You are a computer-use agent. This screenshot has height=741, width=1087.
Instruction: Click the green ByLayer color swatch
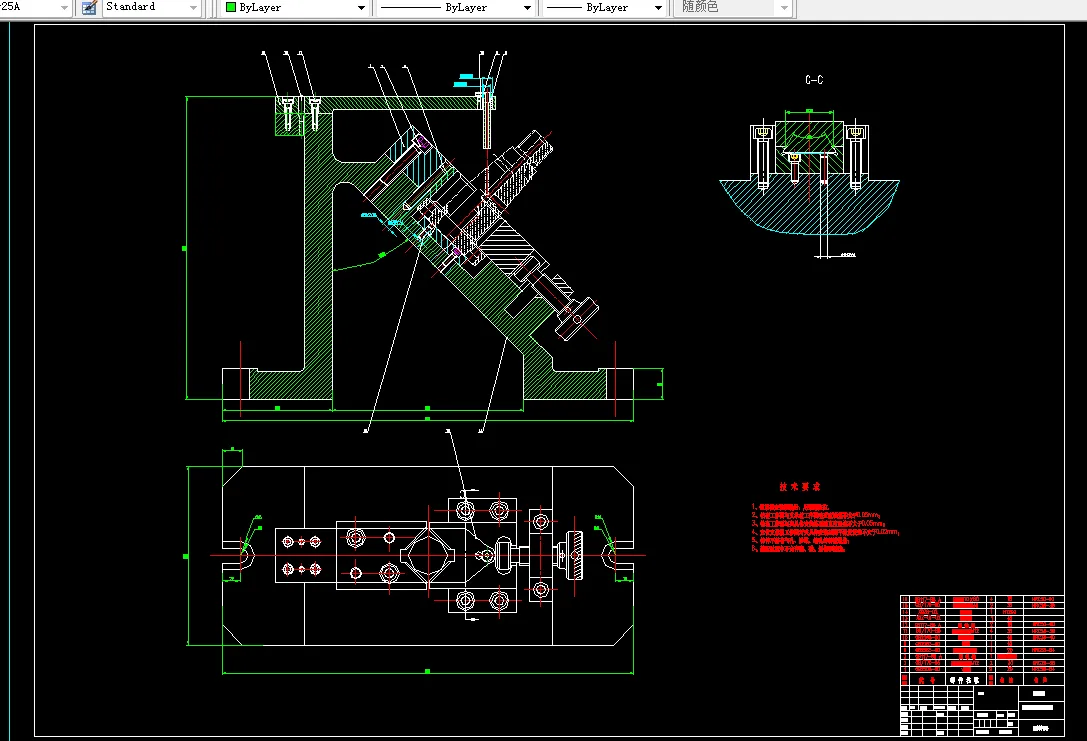(231, 7)
